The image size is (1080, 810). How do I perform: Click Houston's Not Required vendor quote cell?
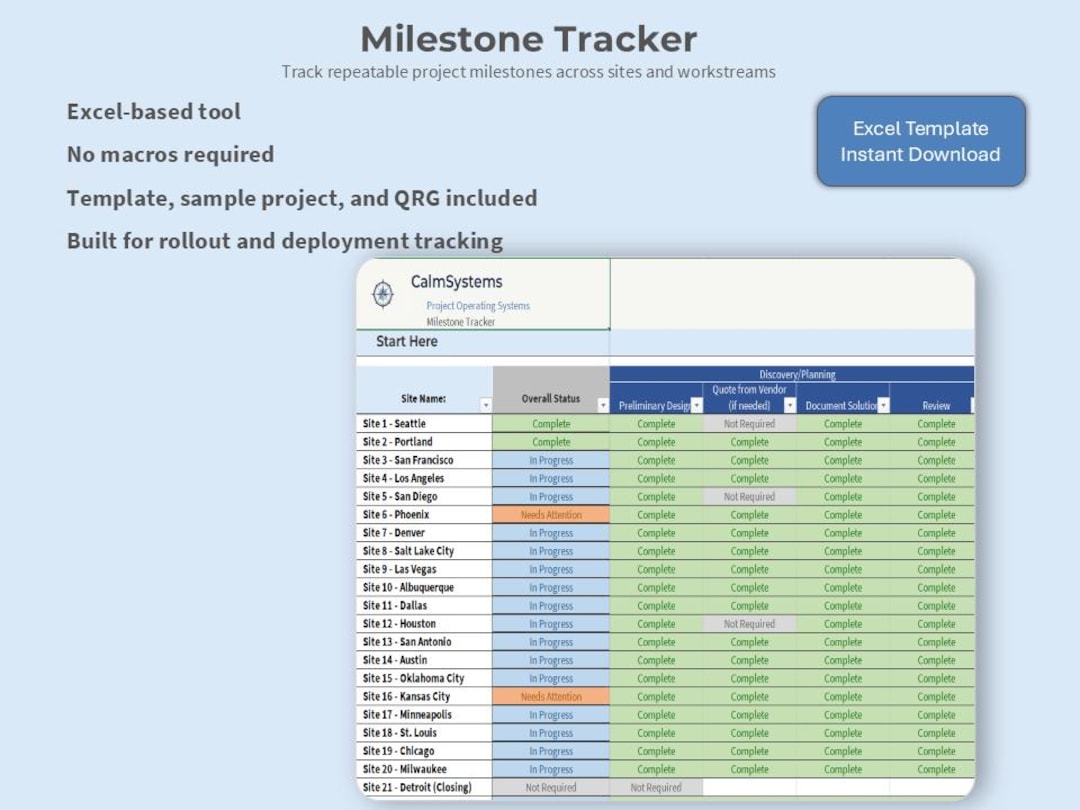[x=749, y=623]
